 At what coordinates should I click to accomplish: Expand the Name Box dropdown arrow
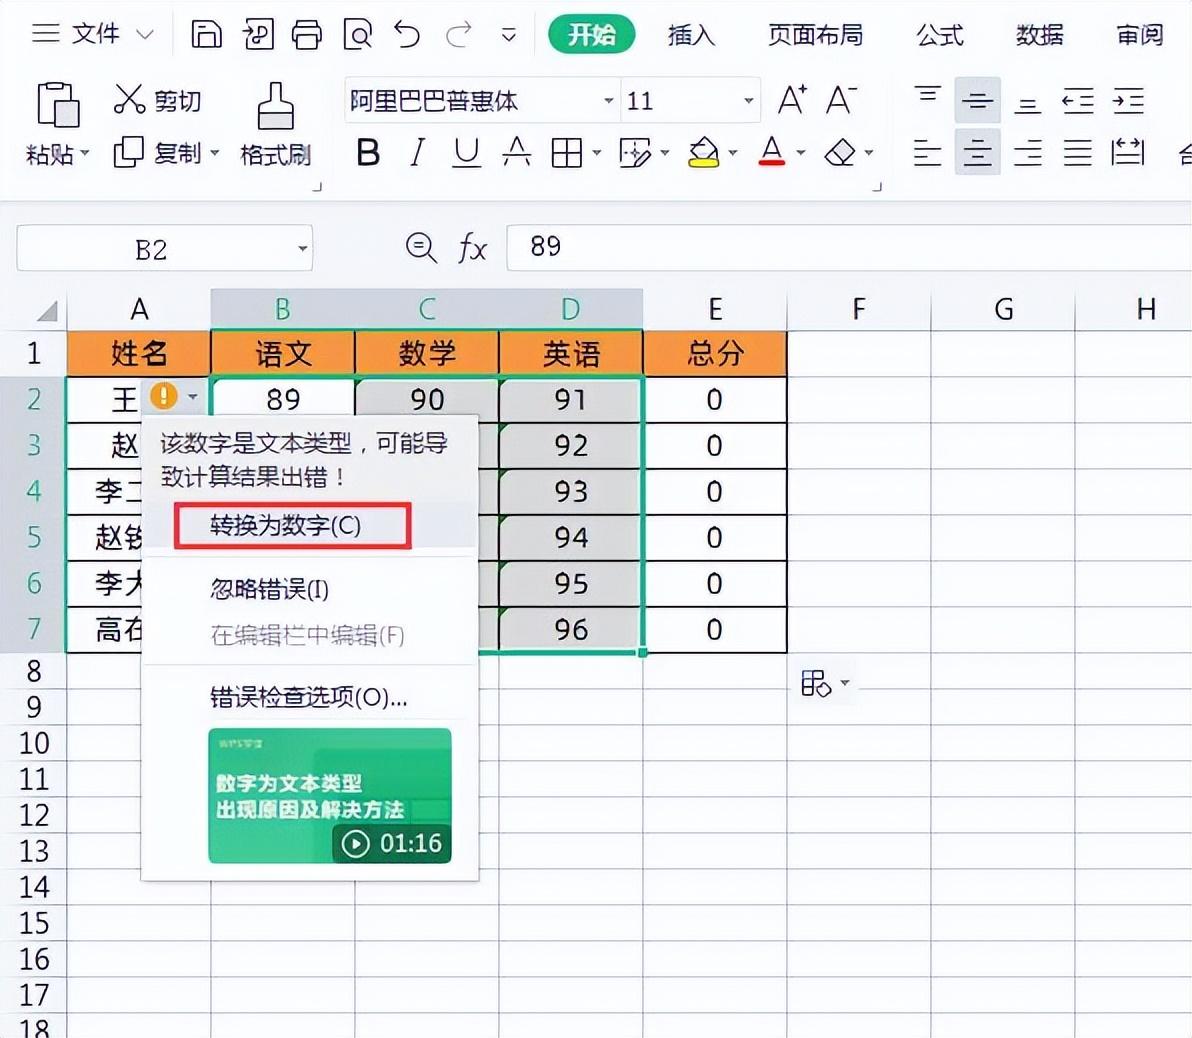[303, 249]
